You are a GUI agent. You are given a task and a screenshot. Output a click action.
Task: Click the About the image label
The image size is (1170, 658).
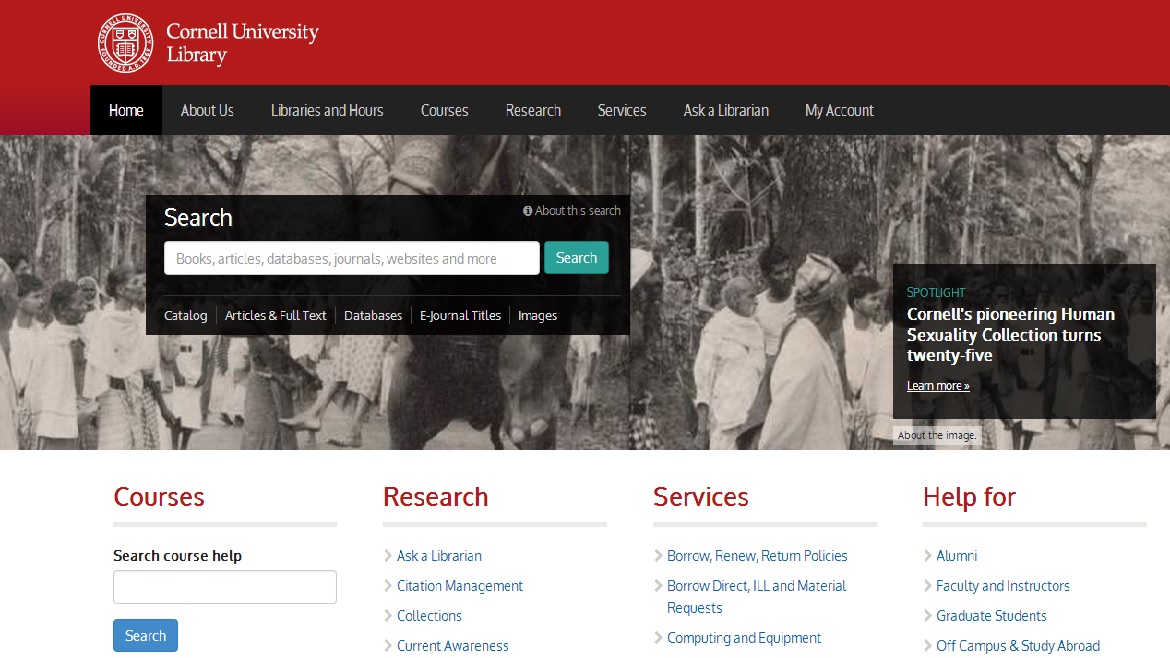pyautogui.click(x=936, y=435)
